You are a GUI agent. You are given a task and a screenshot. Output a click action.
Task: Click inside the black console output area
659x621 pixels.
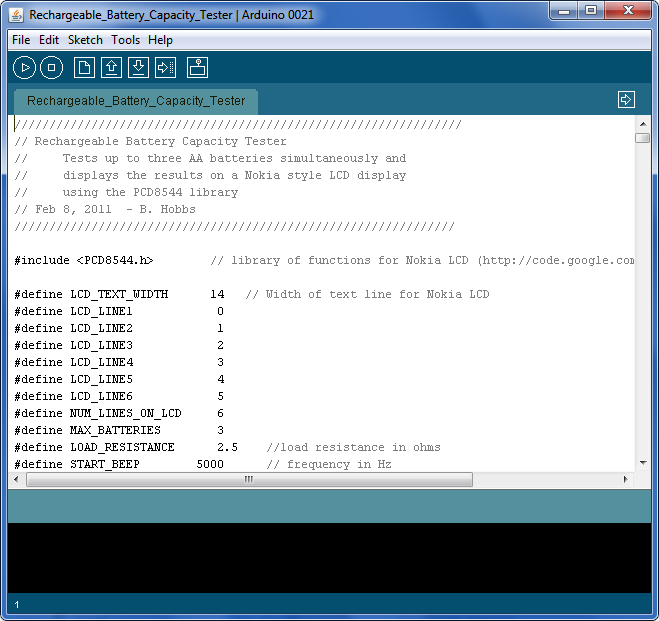[x=330, y=558]
